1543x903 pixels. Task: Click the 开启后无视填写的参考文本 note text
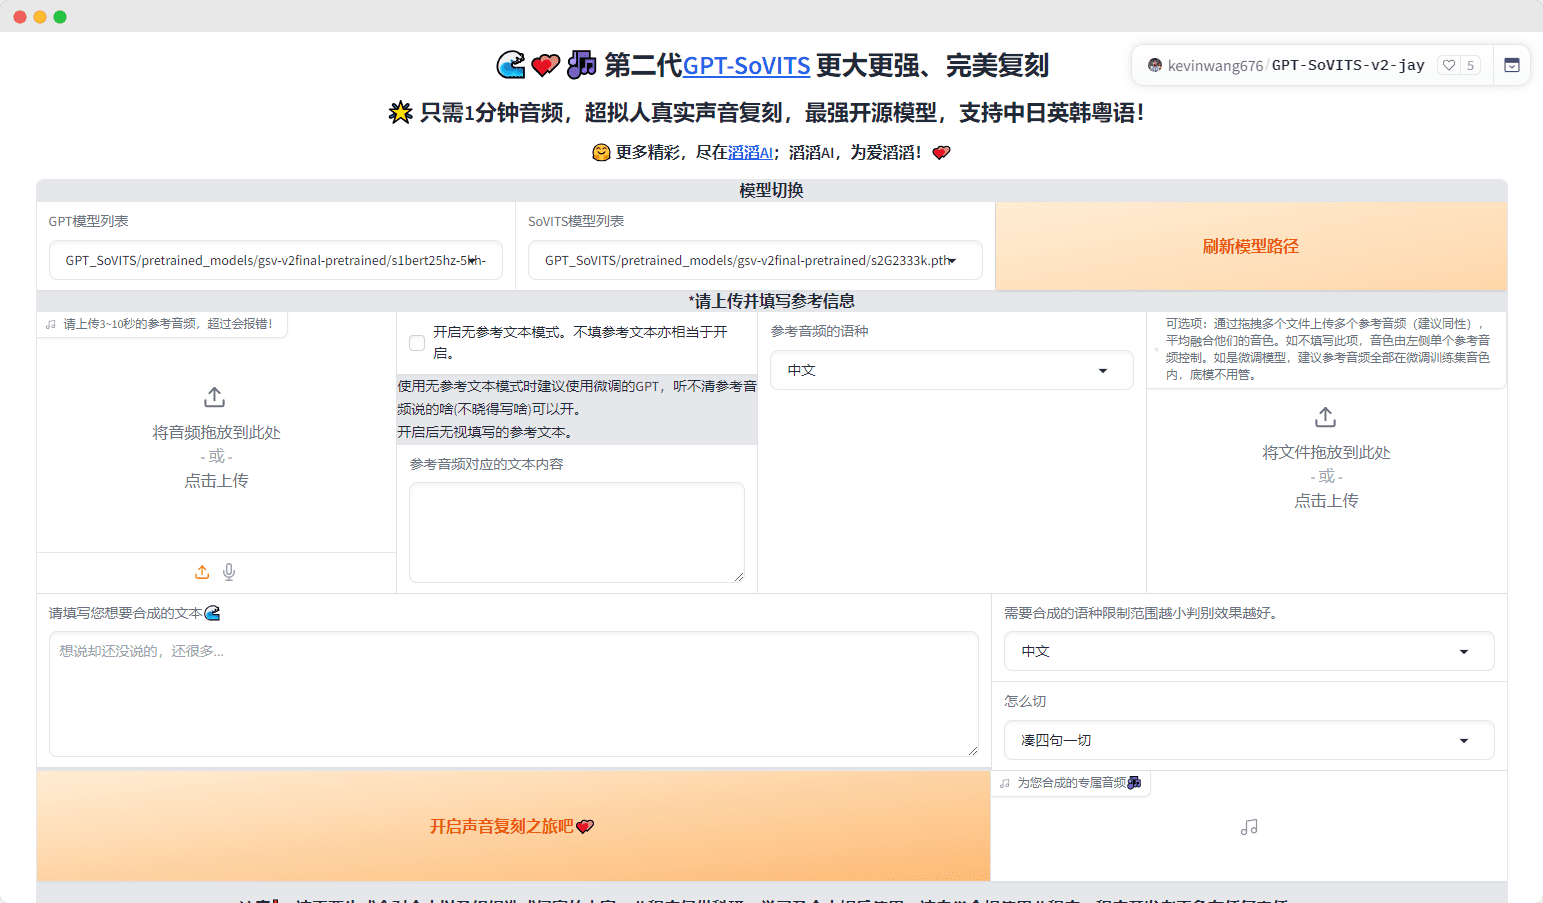click(484, 432)
